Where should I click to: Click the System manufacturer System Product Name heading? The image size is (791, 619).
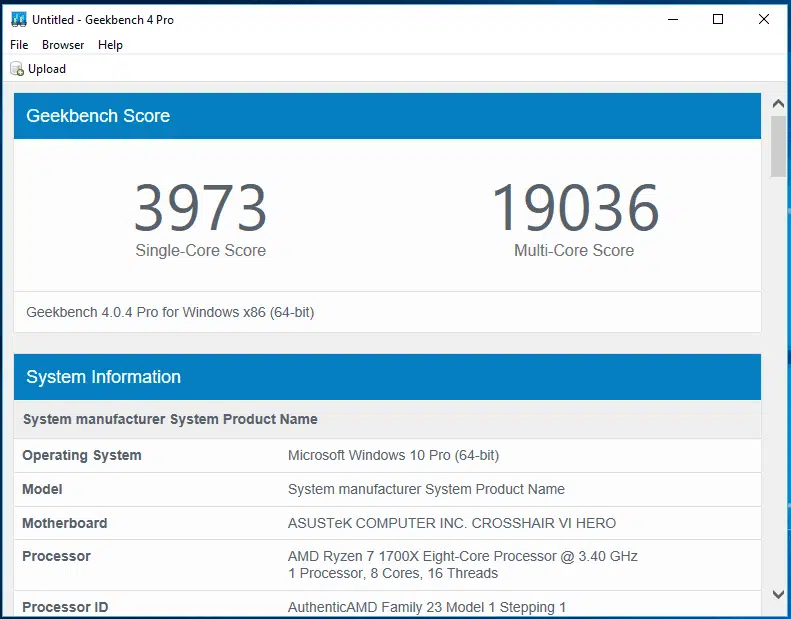pos(170,419)
